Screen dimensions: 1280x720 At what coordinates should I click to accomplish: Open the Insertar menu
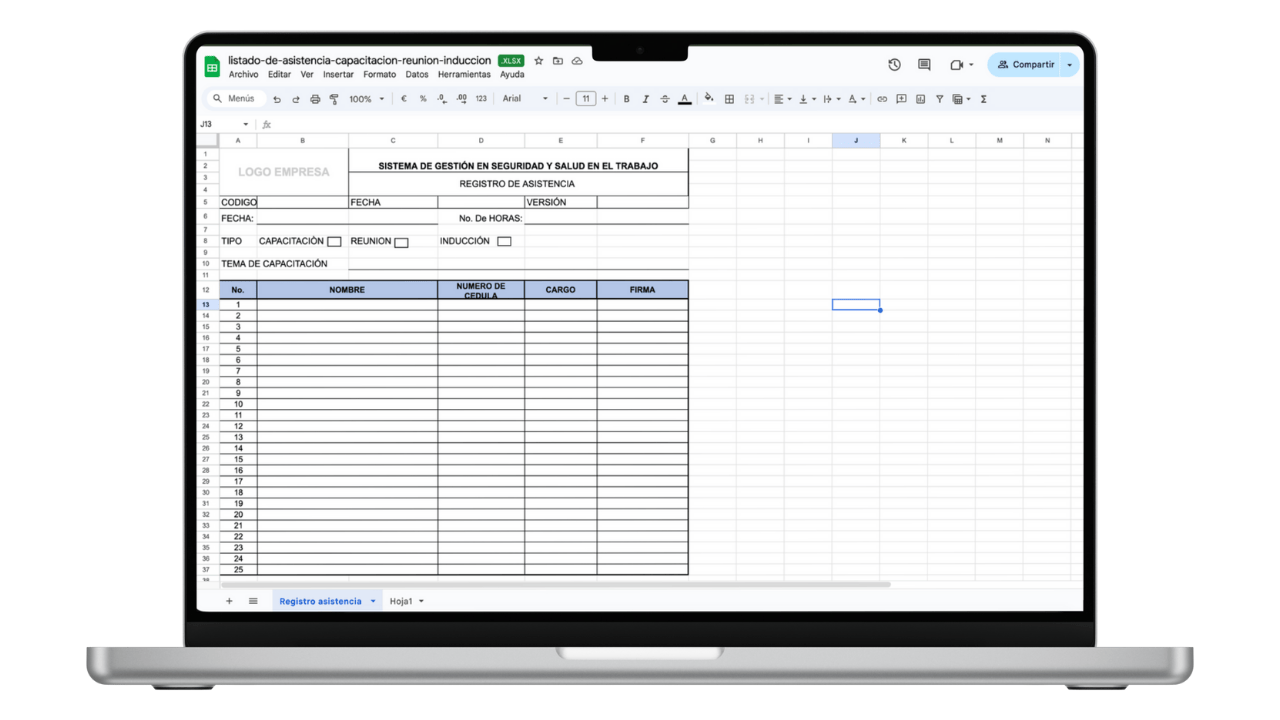tap(338, 74)
